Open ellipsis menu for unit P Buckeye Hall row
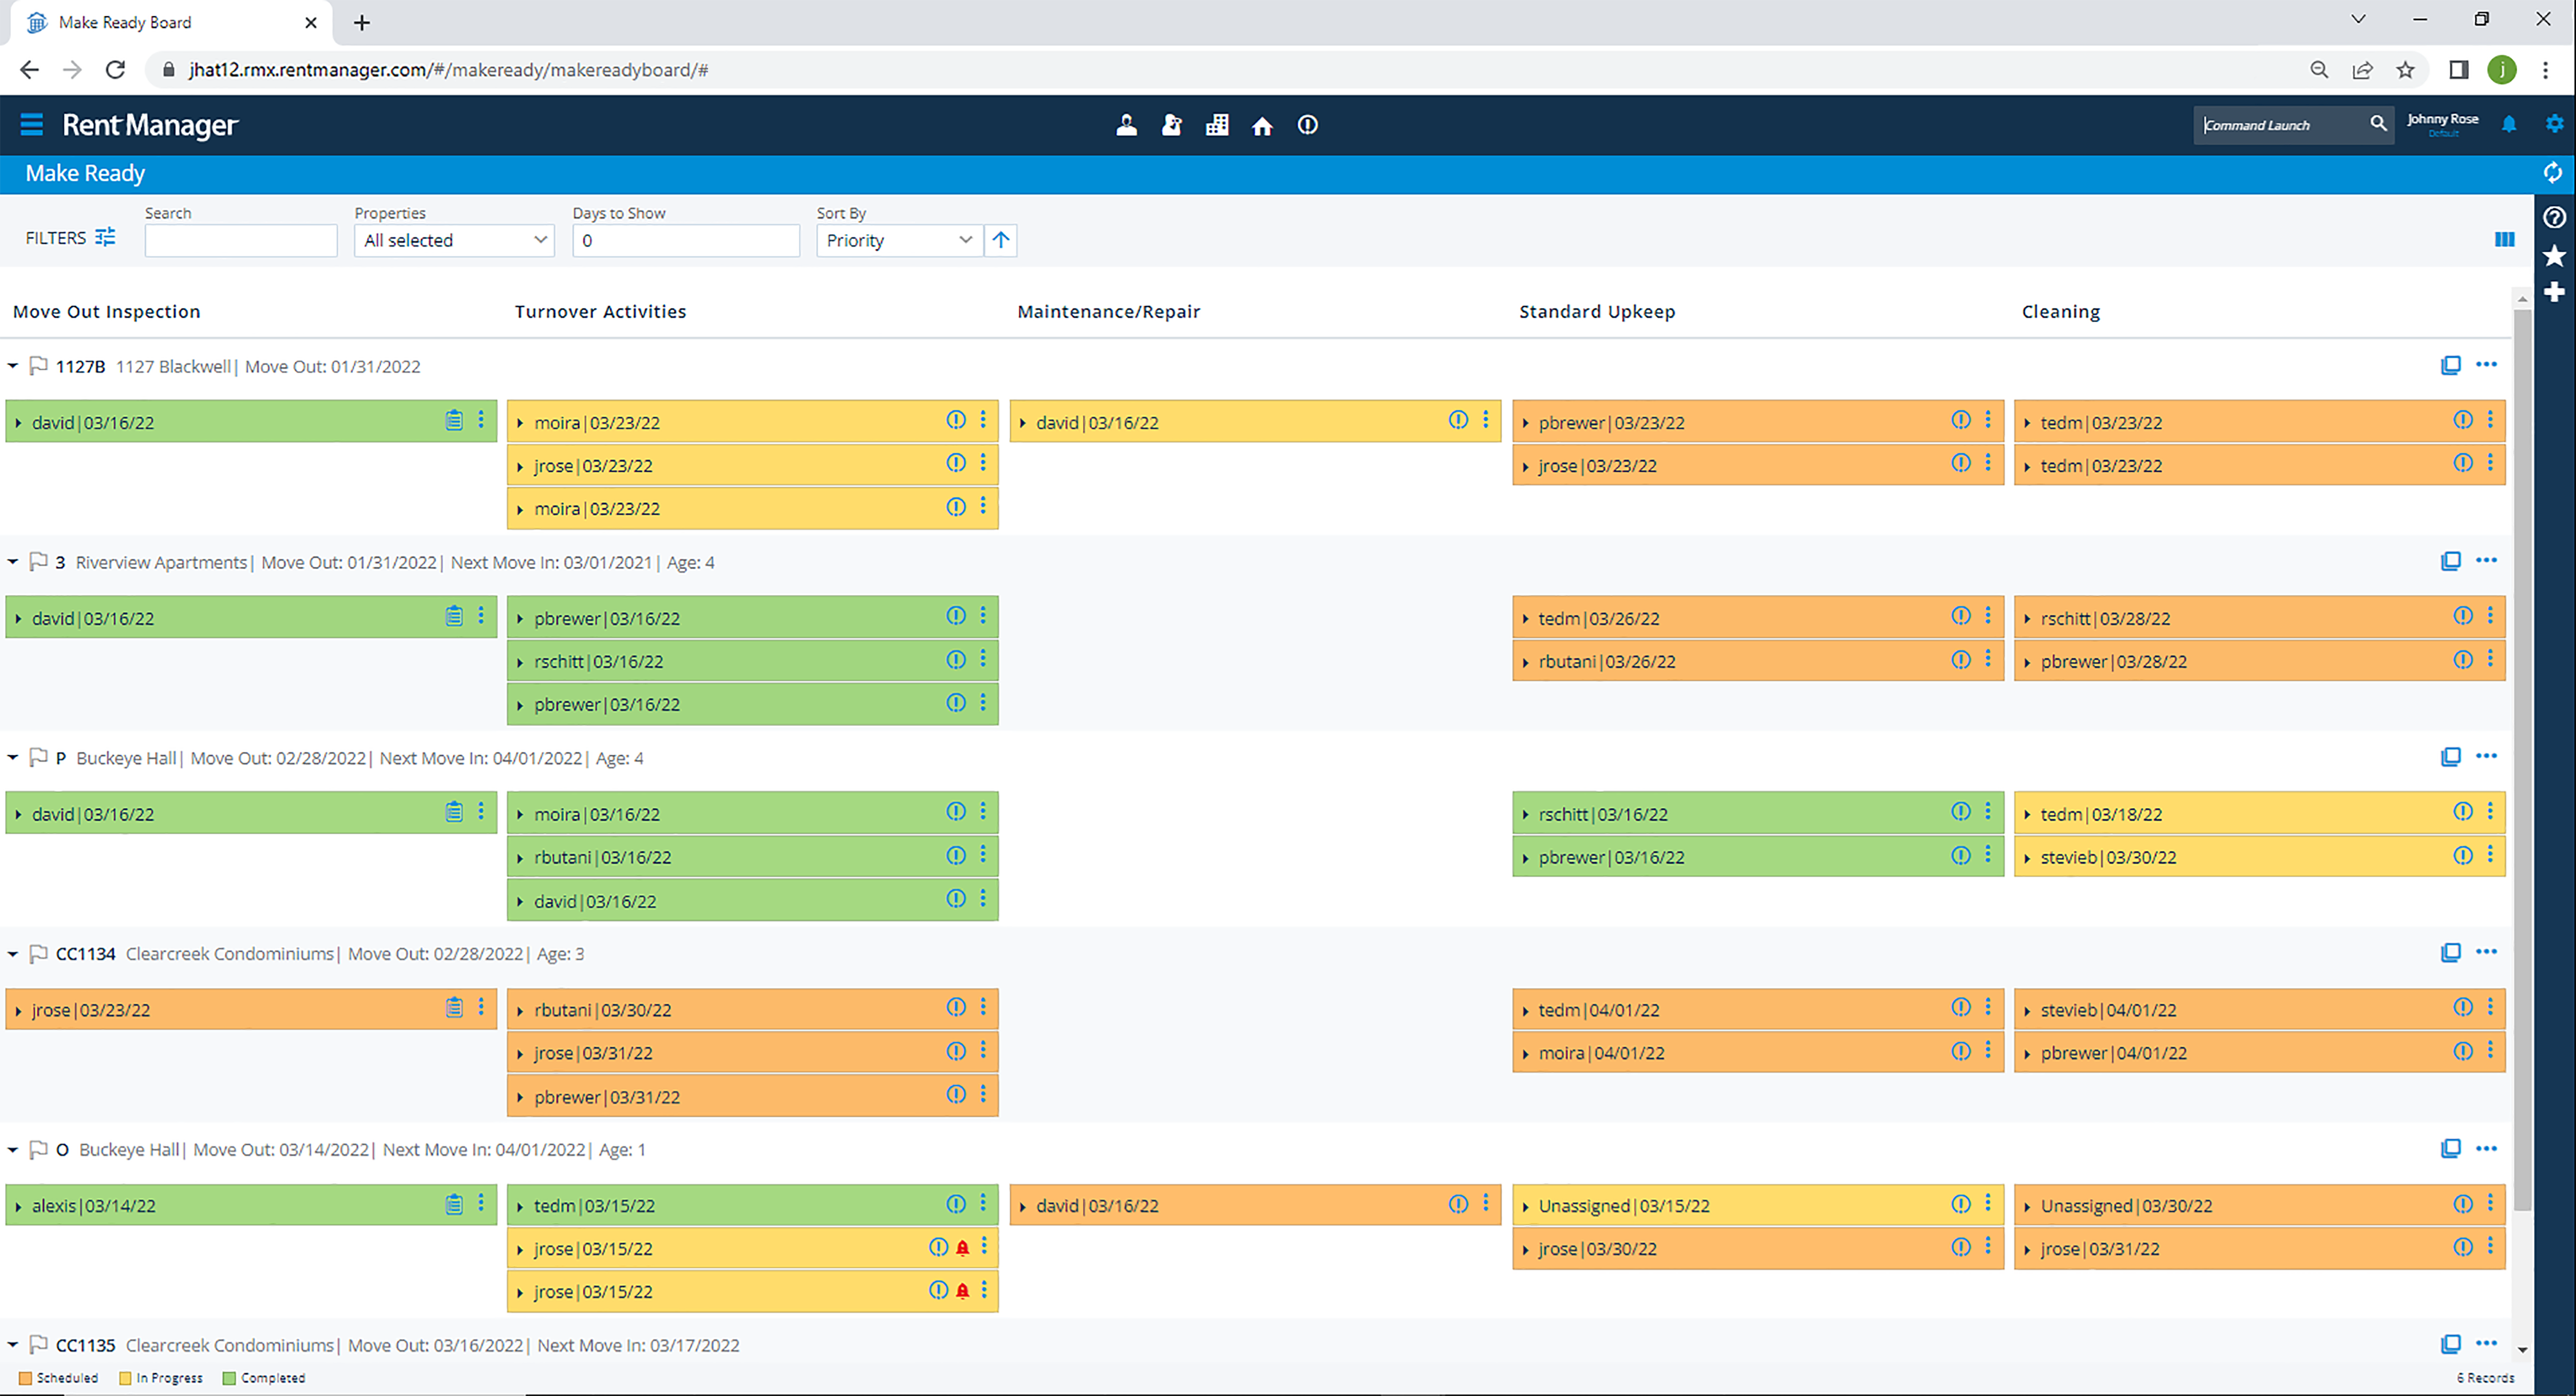This screenshot has height=1396, width=2576. click(x=2486, y=756)
